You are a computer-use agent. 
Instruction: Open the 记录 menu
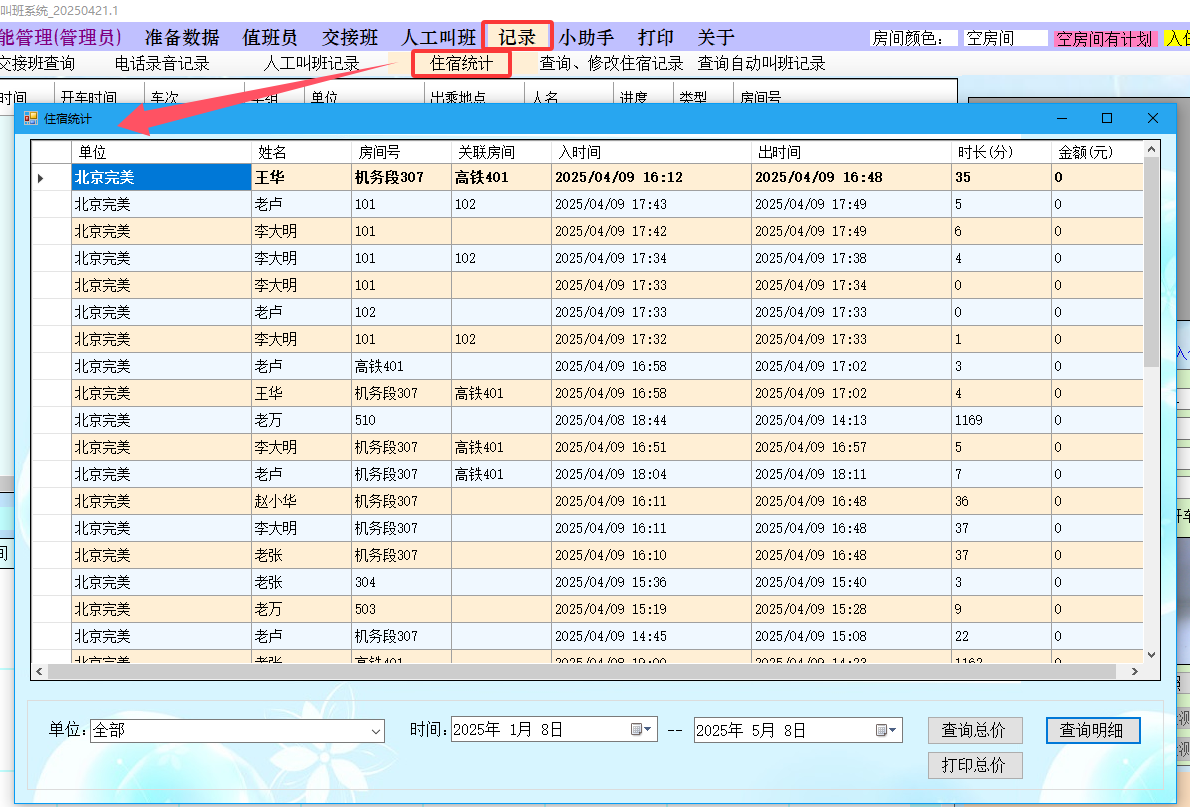pyautogui.click(x=517, y=37)
